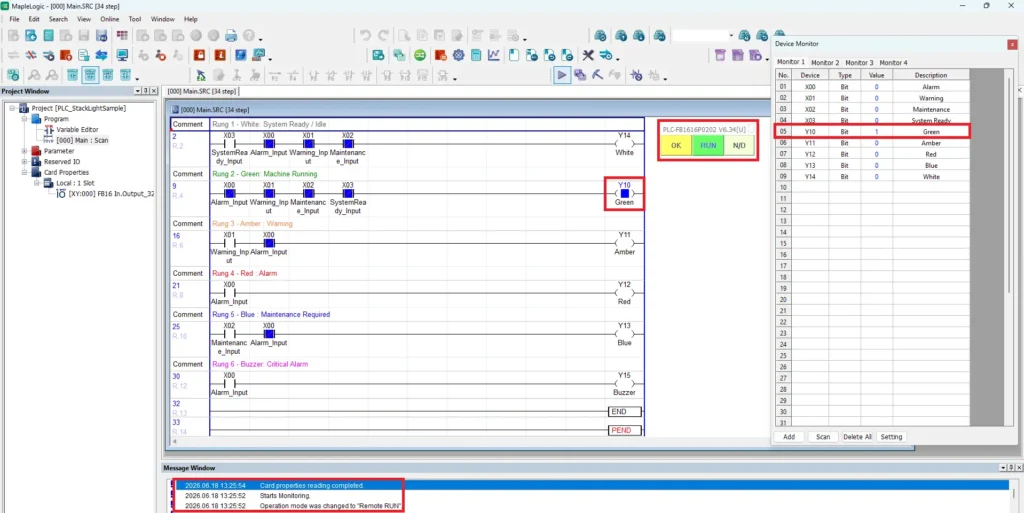Click the blue opposite-arrows transfer icon

point(101,55)
